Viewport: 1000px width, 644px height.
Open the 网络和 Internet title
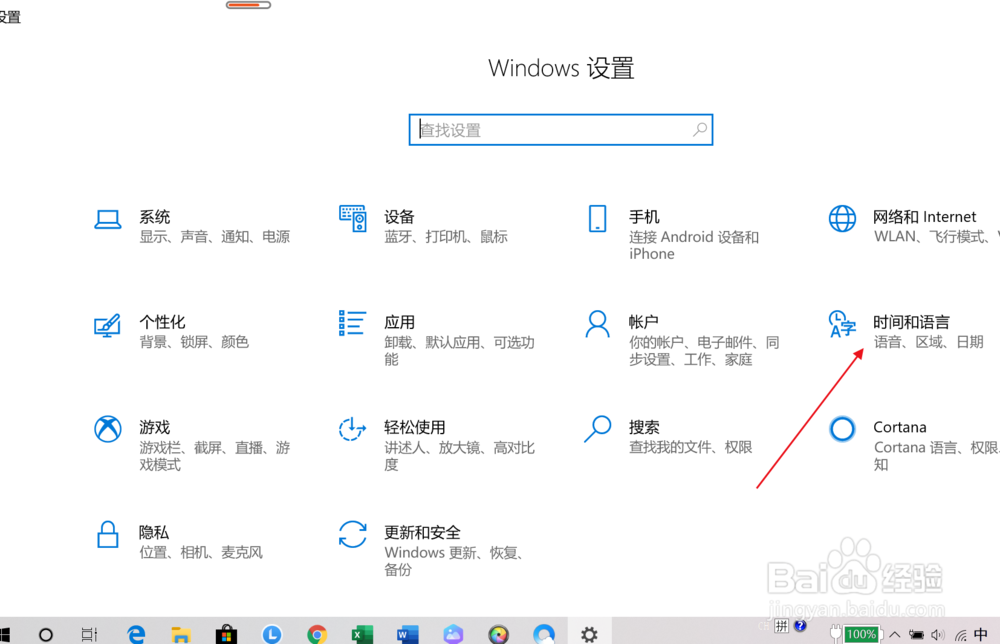point(925,217)
